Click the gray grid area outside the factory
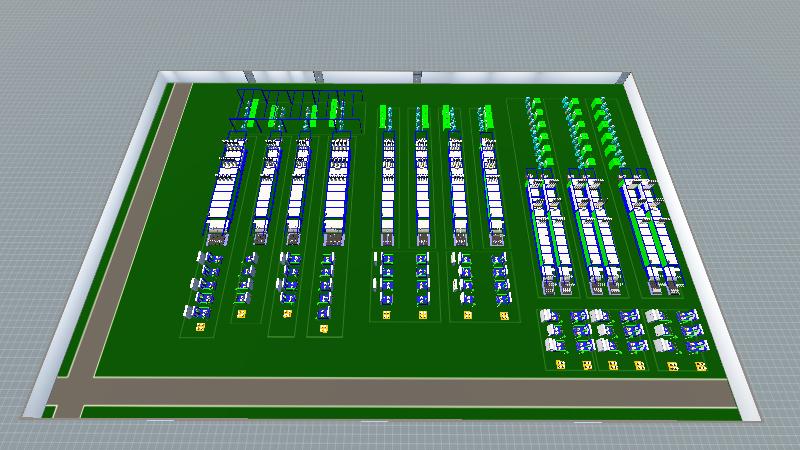800x450 pixels. (x=400, y=30)
